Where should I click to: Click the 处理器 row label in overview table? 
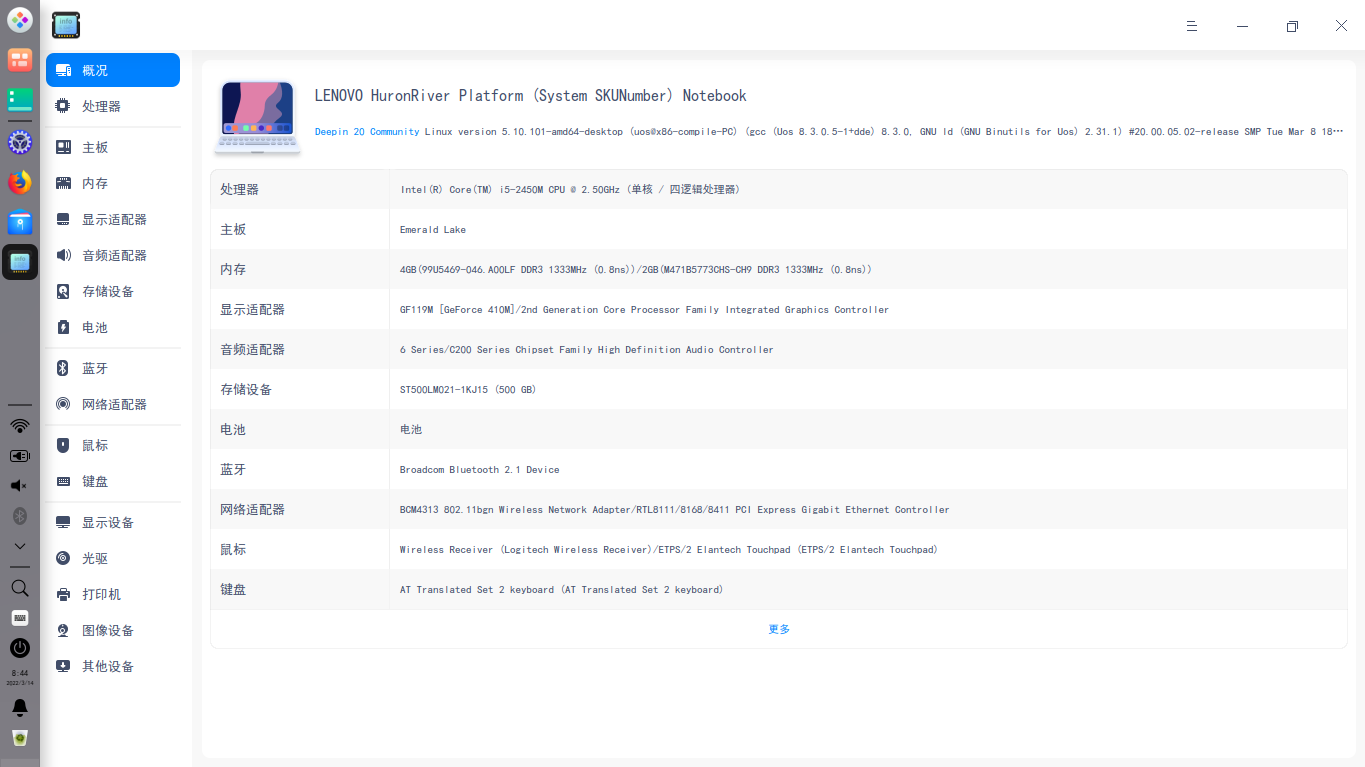pyautogui.click(x=239, y=189)
